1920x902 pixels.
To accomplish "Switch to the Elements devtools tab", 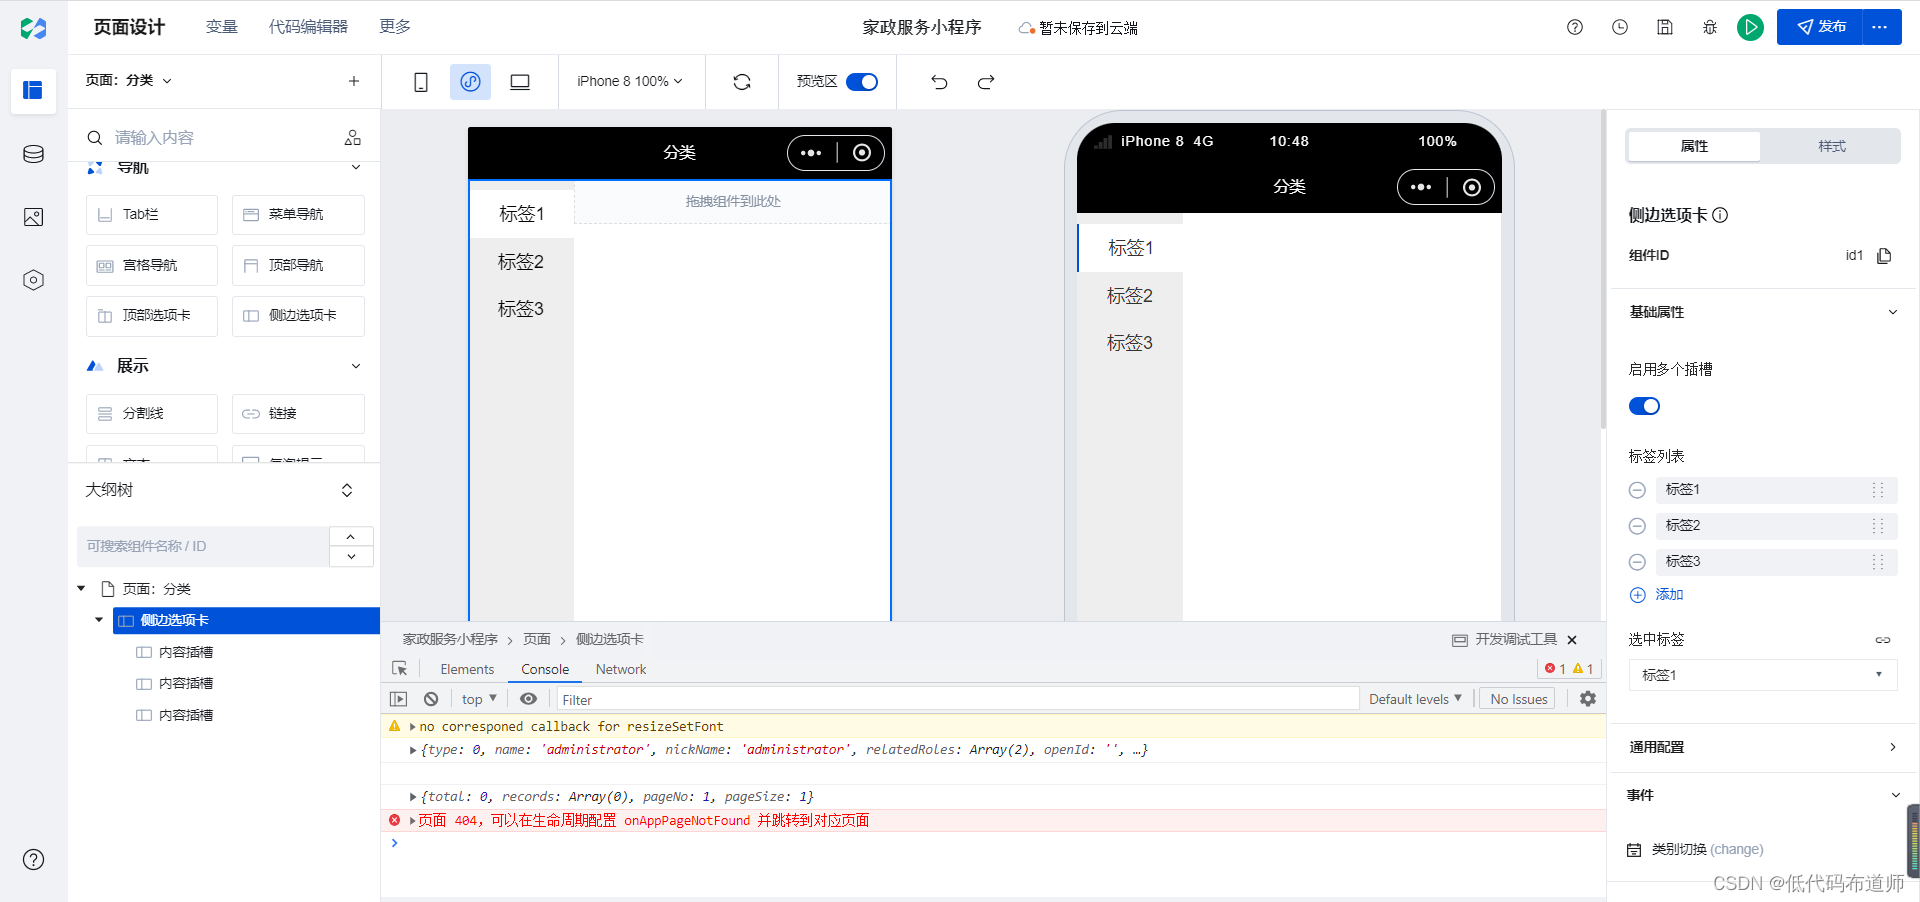I will point(467,669).
